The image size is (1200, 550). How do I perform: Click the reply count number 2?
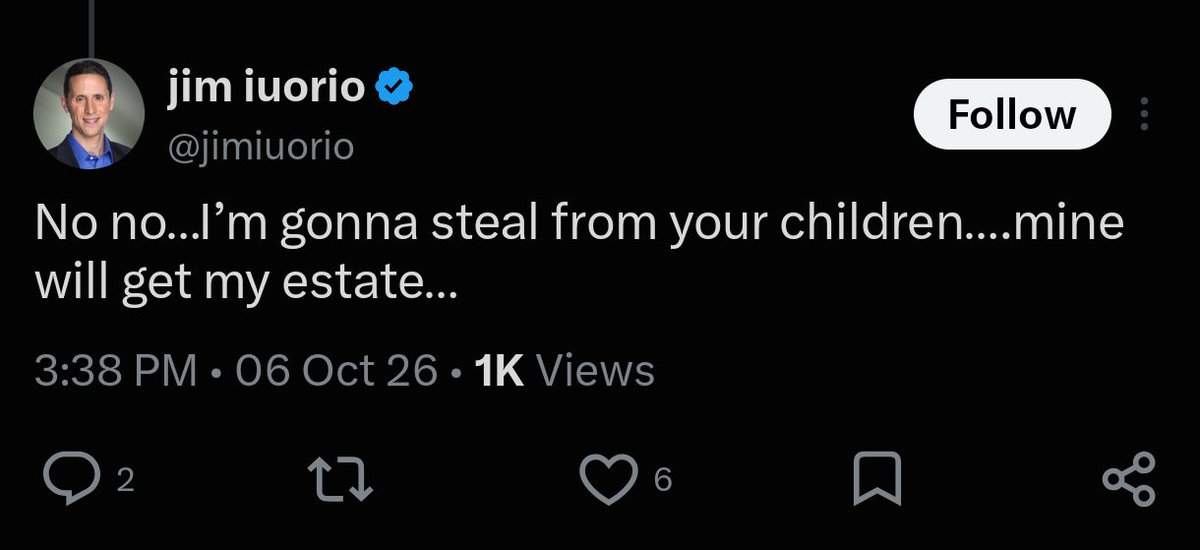[125, 482]
